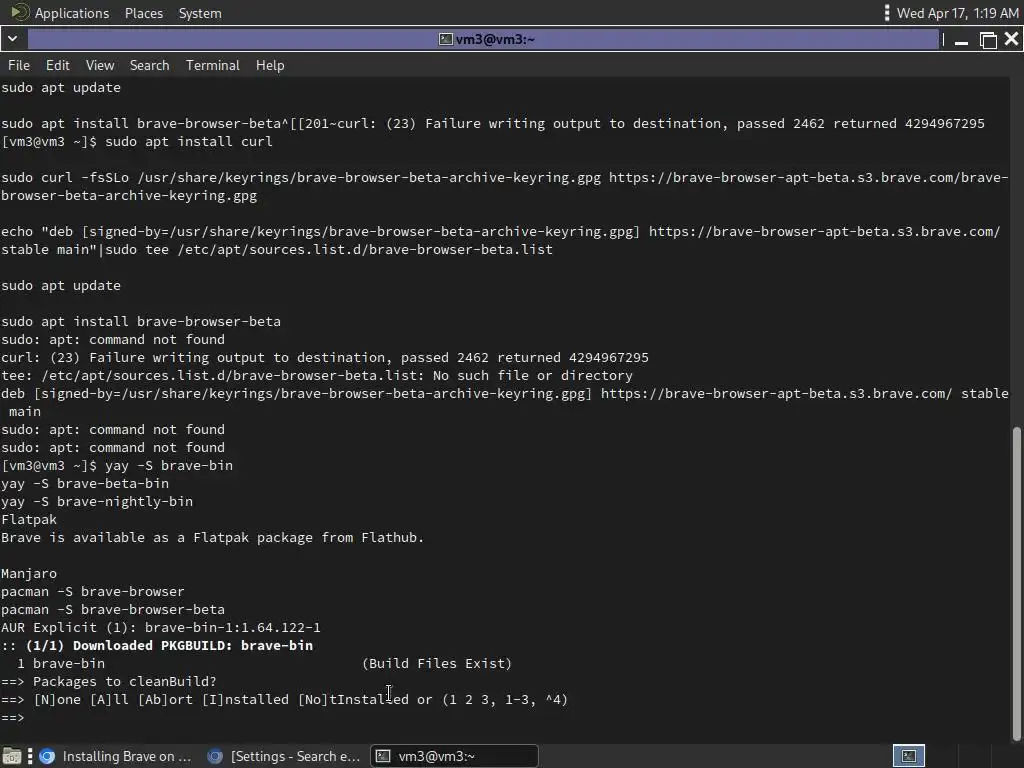Click the MATE logo icon beside Applications
The image size is (1024, 768).
click(20, 12)
